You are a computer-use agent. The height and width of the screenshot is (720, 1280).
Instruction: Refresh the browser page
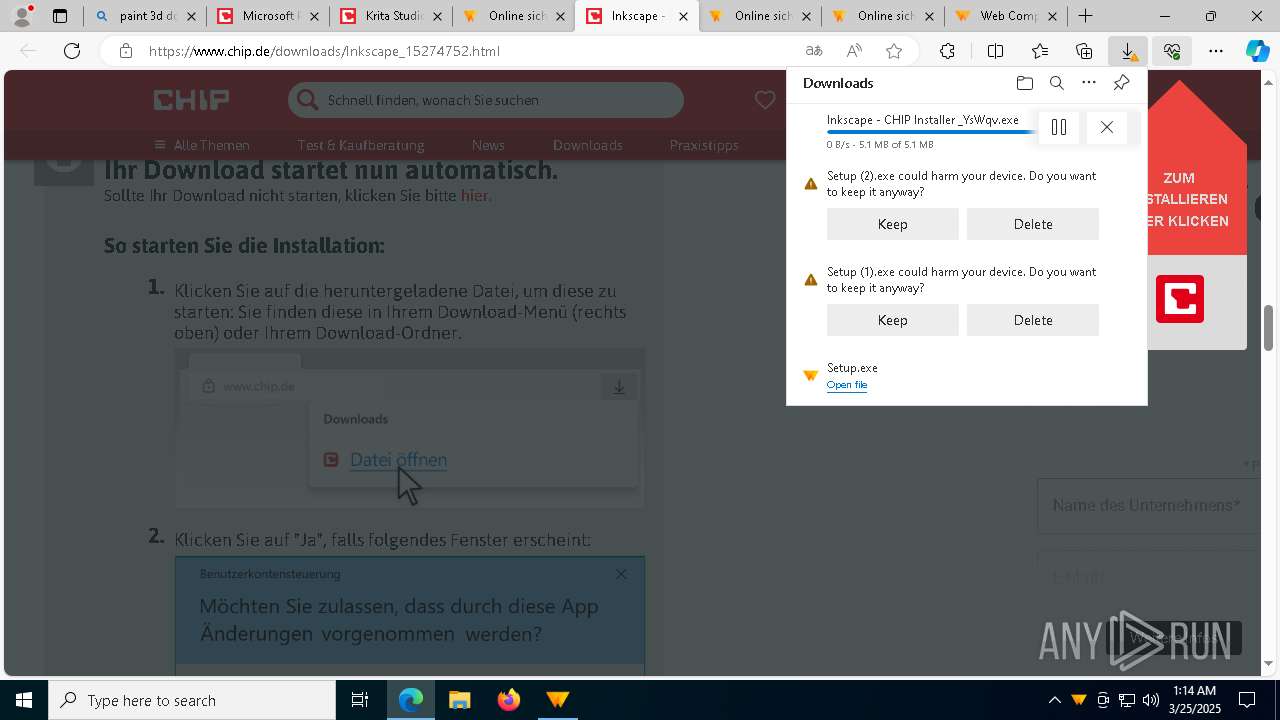pos(72,51)
